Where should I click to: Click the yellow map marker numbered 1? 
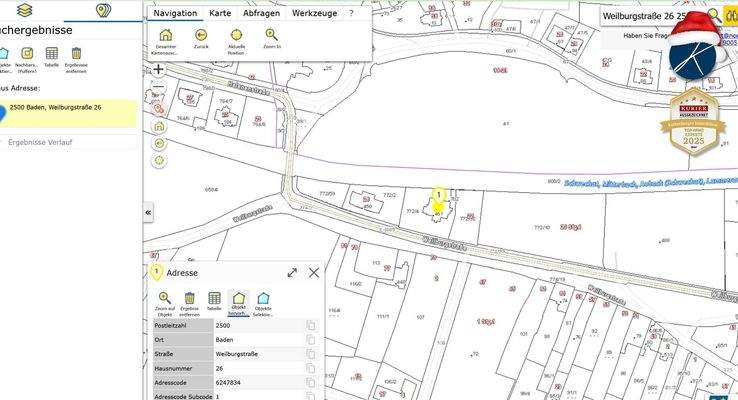point(438,196)
